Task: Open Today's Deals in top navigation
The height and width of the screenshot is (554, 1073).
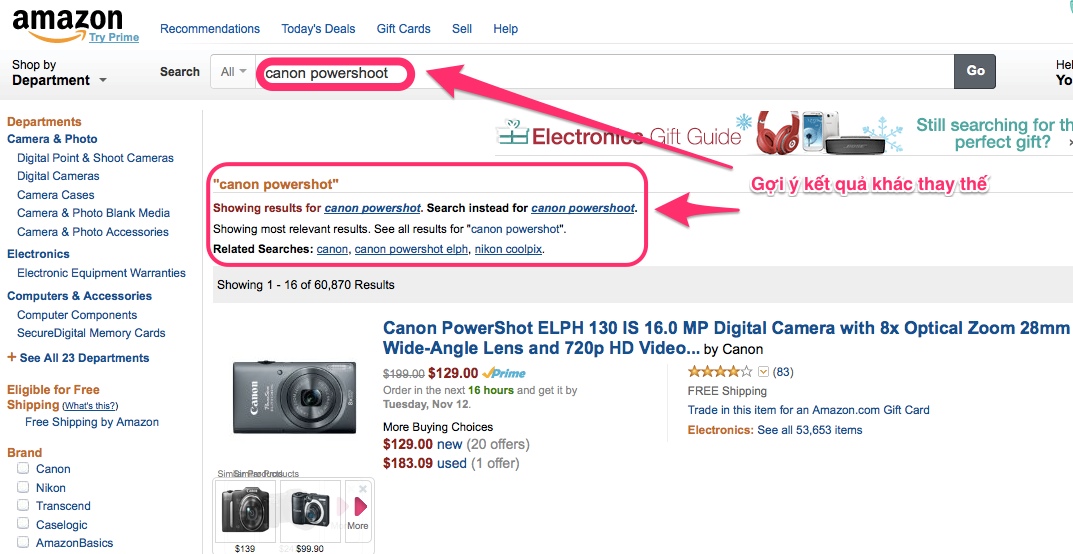Action: [318, 29]
